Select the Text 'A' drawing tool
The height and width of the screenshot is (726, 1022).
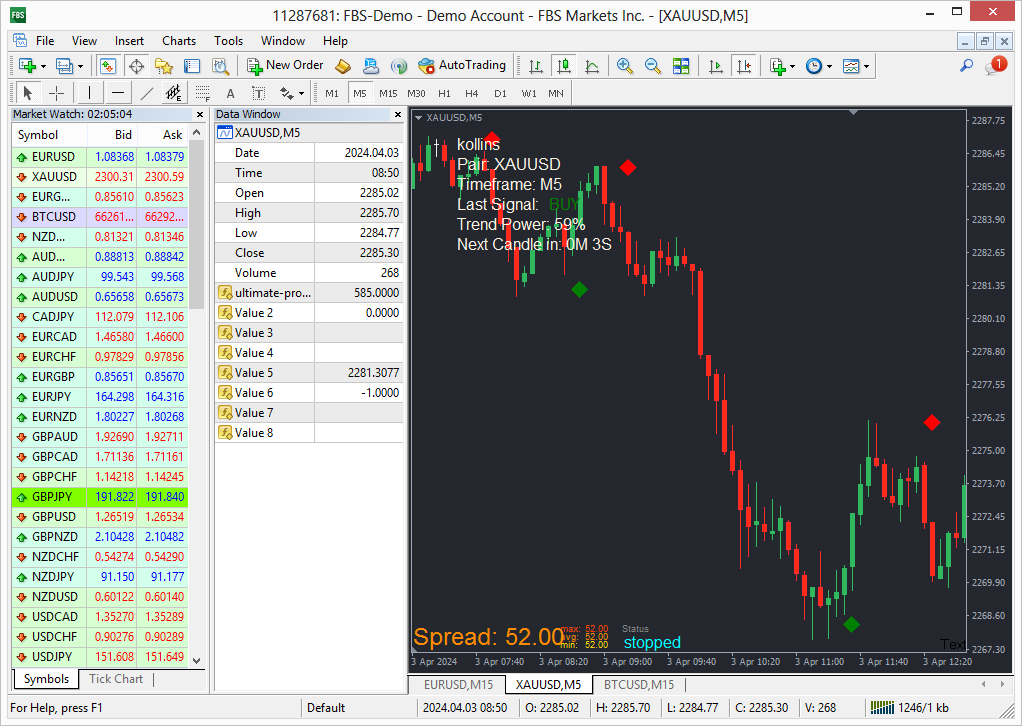(x=230, y=93)
